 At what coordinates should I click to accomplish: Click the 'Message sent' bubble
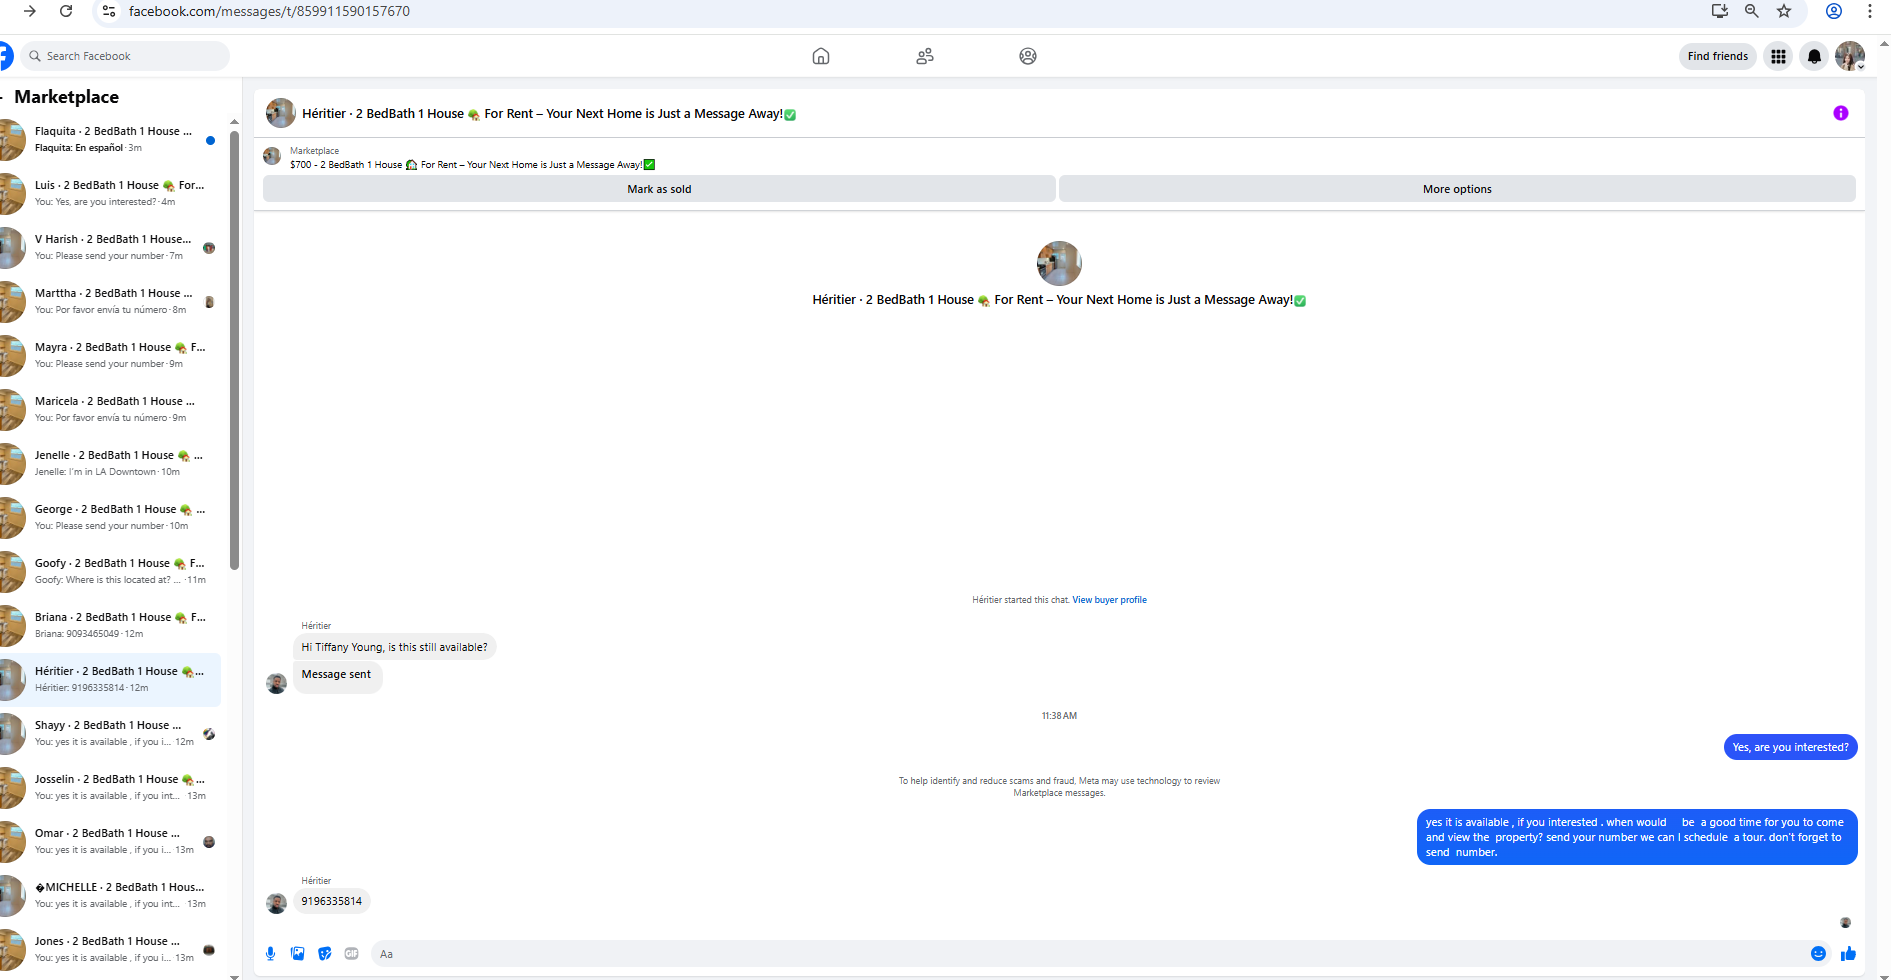point(337,675)
